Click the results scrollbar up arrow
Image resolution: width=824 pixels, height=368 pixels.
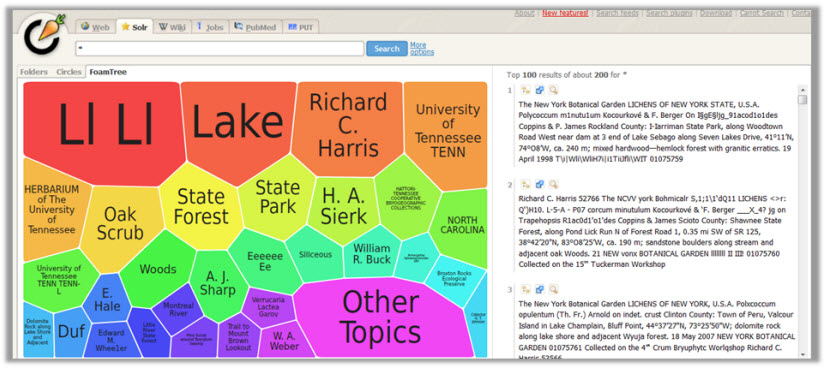[x=802, y=89]
